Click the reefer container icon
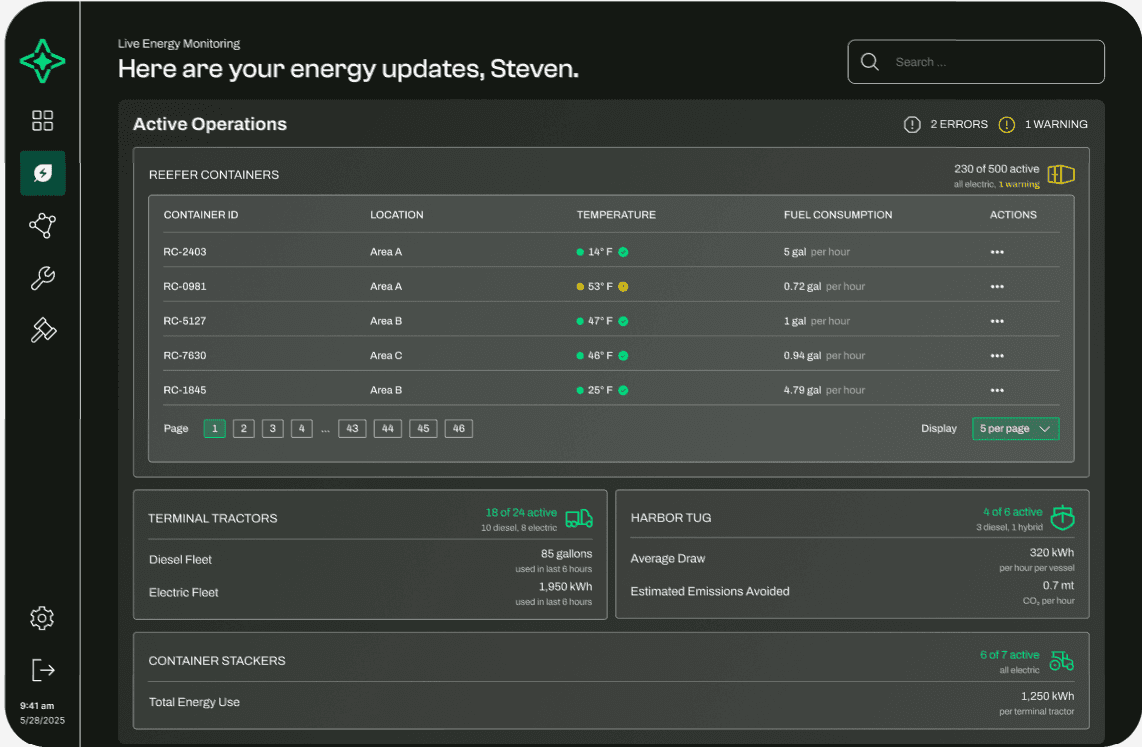 pos(1061,175)
